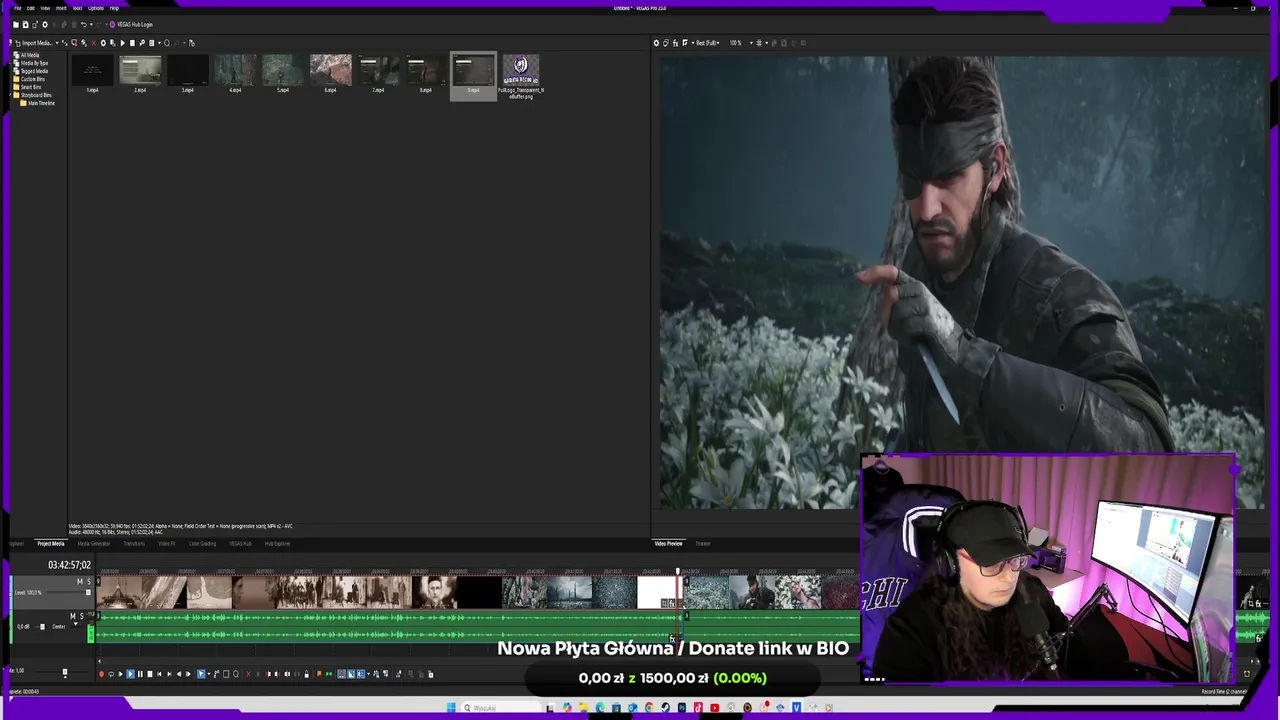Open the Help menu
This screenshot has height=720, width=1280.
(x=114, y=8)
